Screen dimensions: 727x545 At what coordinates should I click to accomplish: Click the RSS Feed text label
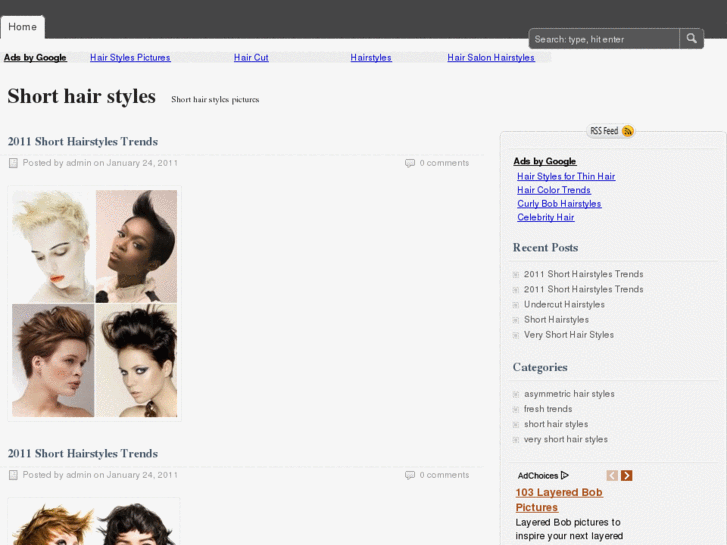click(604, 131)
